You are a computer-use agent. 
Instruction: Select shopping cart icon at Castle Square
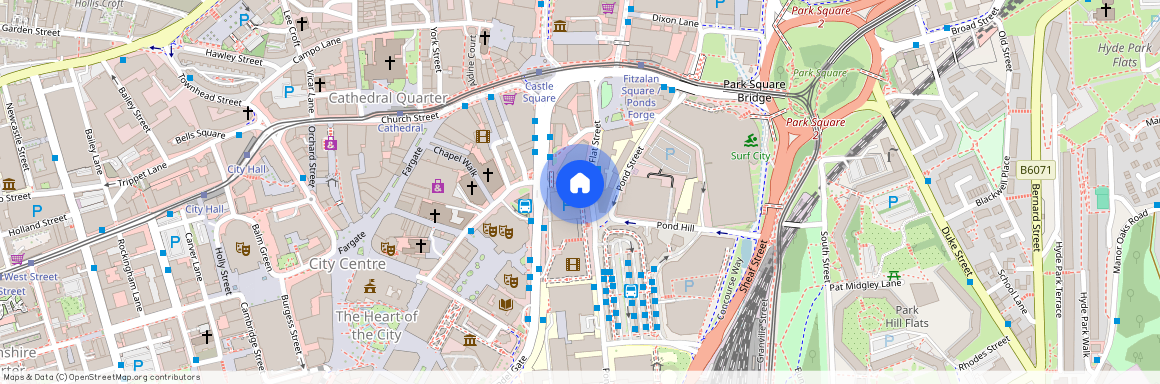click(x=509, y=98)
